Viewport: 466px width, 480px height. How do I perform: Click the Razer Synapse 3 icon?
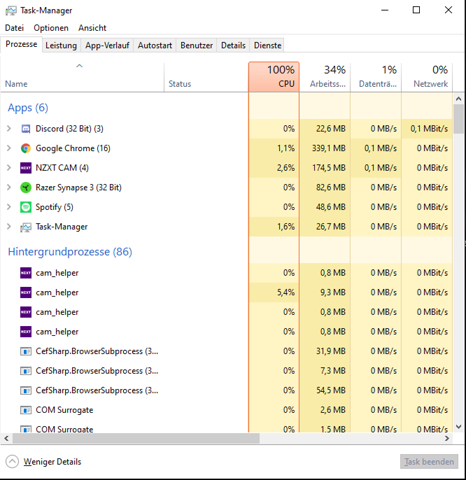(x=26, y=187)
